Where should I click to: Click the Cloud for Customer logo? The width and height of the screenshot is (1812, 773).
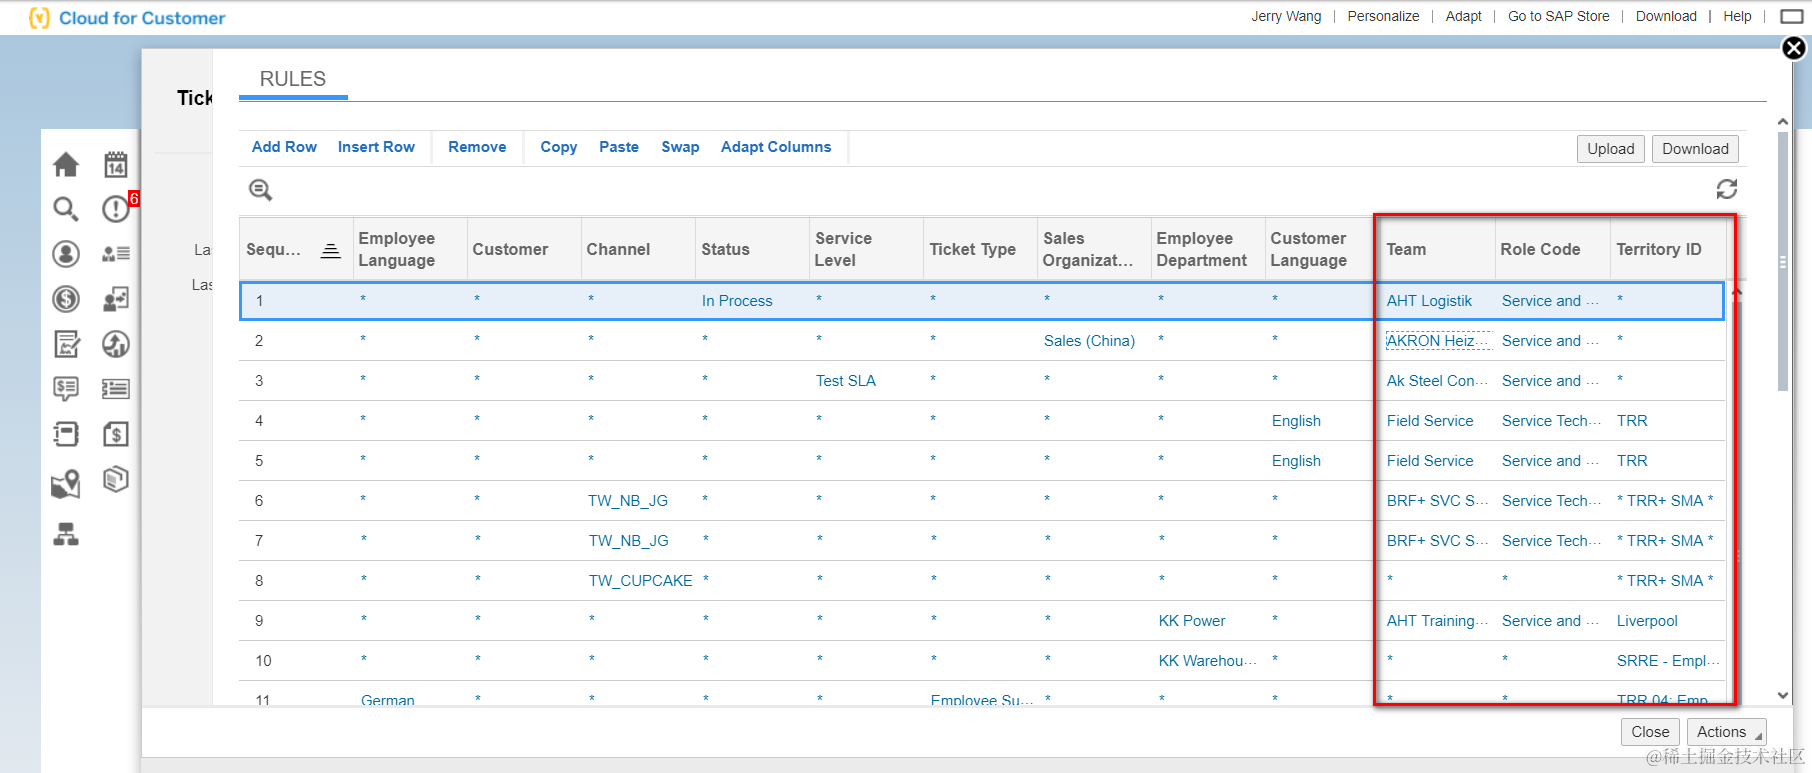(x=127, y=18)
